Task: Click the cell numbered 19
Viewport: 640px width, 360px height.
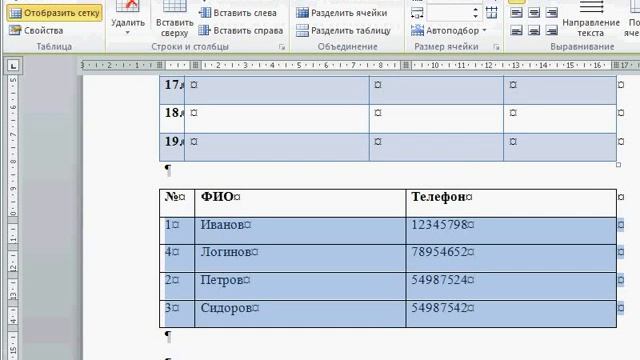Action: [x=172, y=147]
